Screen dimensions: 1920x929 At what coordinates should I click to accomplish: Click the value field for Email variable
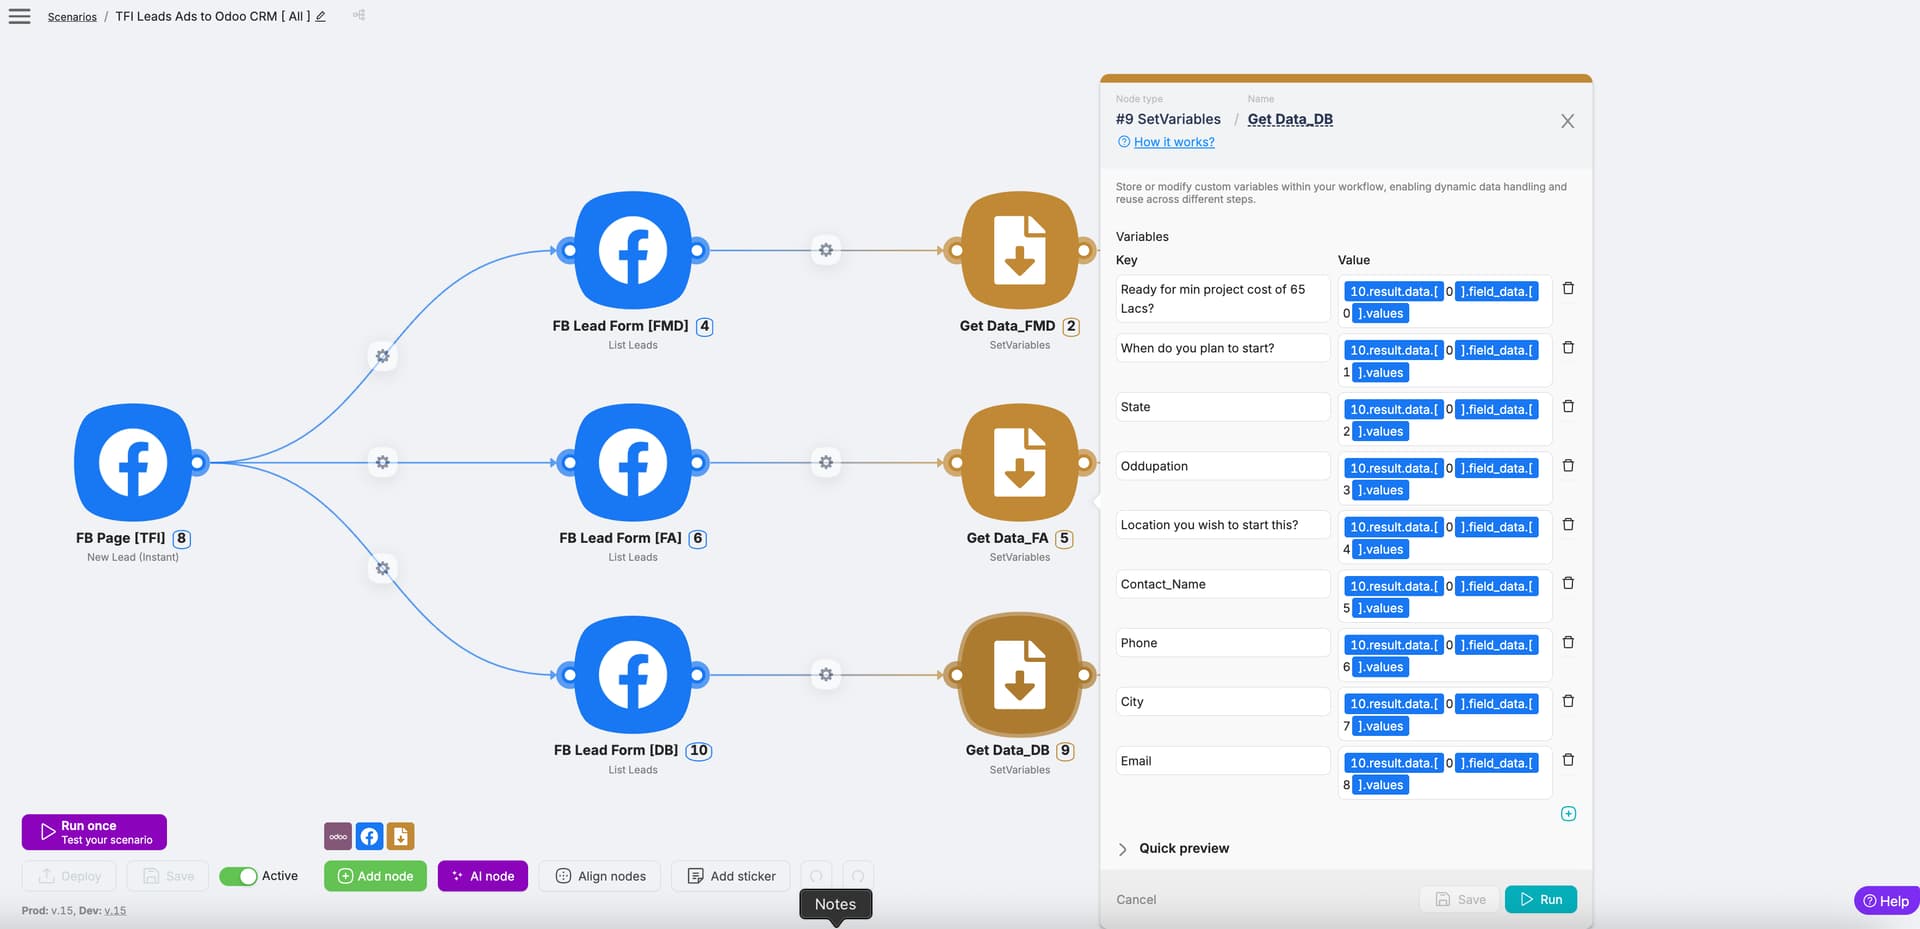coord(1445,773)
